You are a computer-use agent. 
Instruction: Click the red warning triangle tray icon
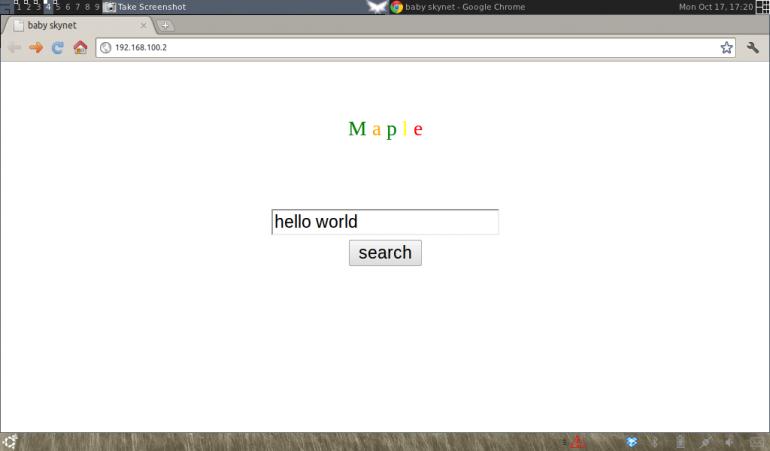pos(578,442)
